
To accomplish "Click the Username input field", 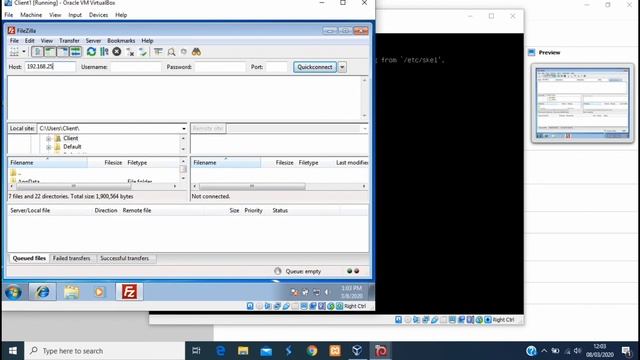I will (x=136, y=67).
